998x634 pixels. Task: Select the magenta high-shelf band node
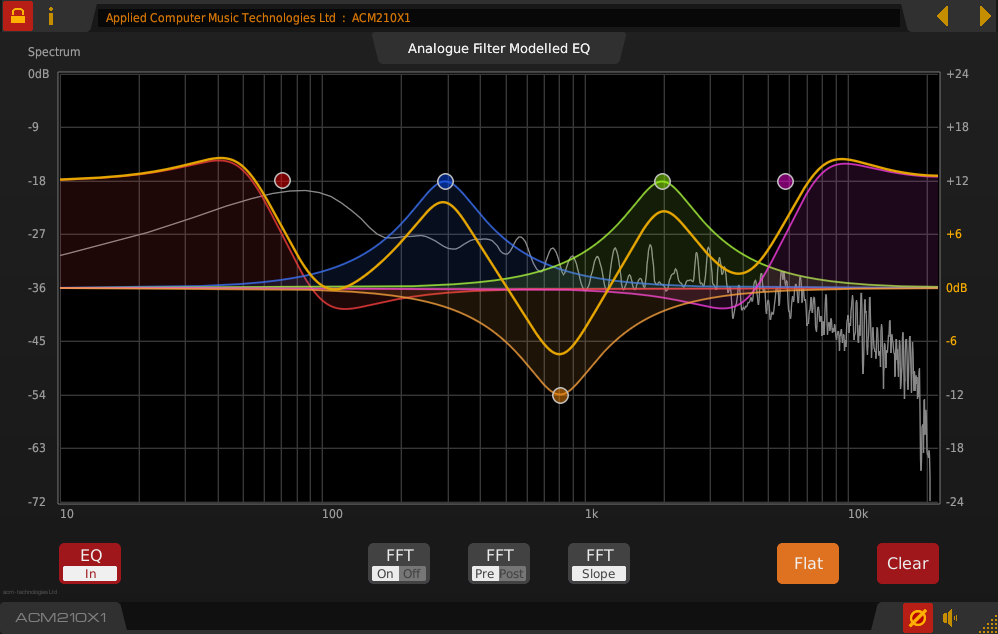point(785,181)
